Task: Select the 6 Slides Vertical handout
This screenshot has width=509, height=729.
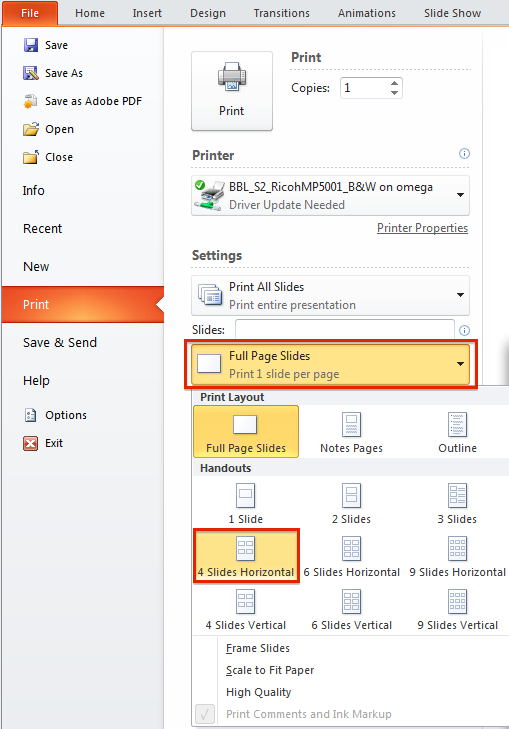Action: point(351,610)
